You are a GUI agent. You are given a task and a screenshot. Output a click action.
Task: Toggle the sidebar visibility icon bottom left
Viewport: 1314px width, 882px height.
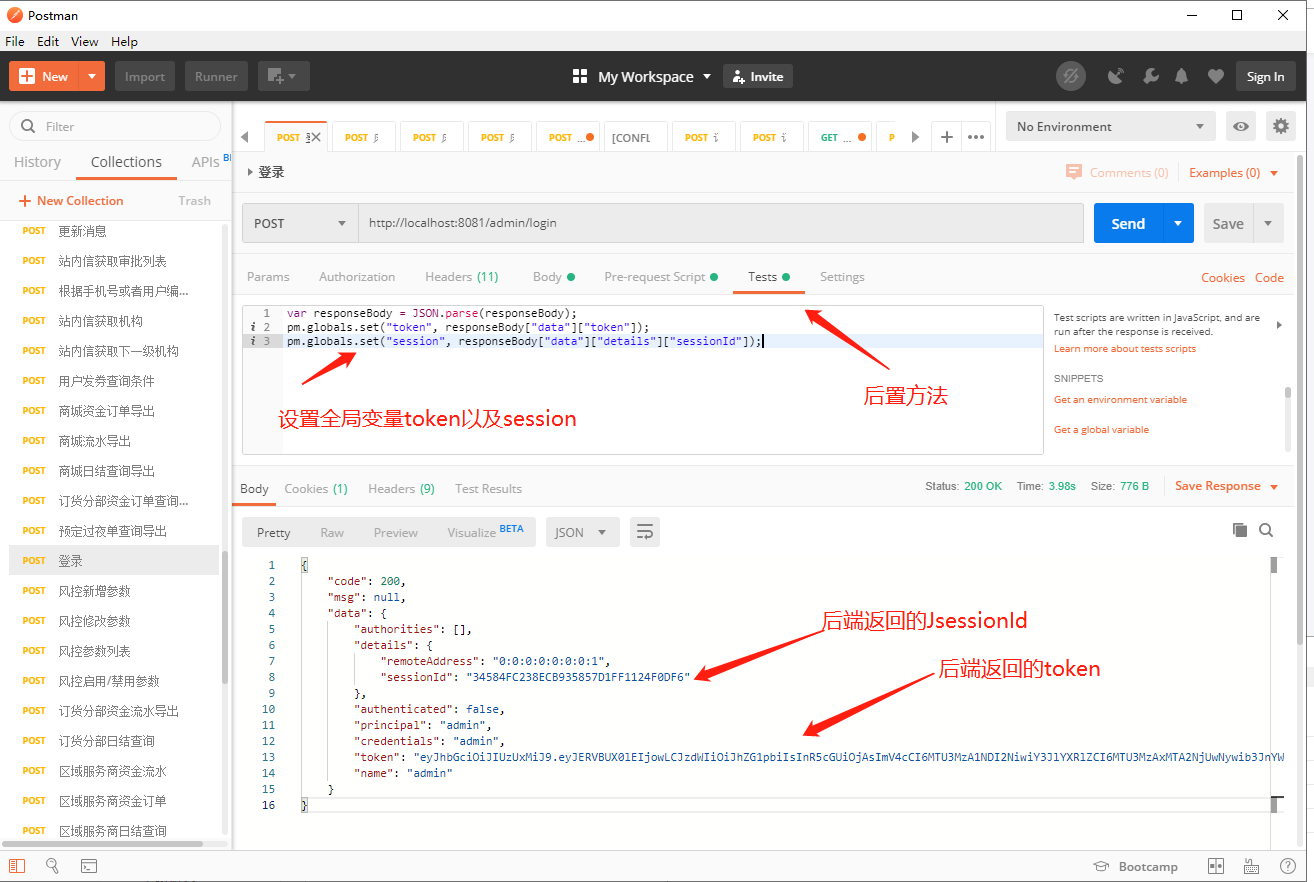pyautogui.click(x=17, y=866)
